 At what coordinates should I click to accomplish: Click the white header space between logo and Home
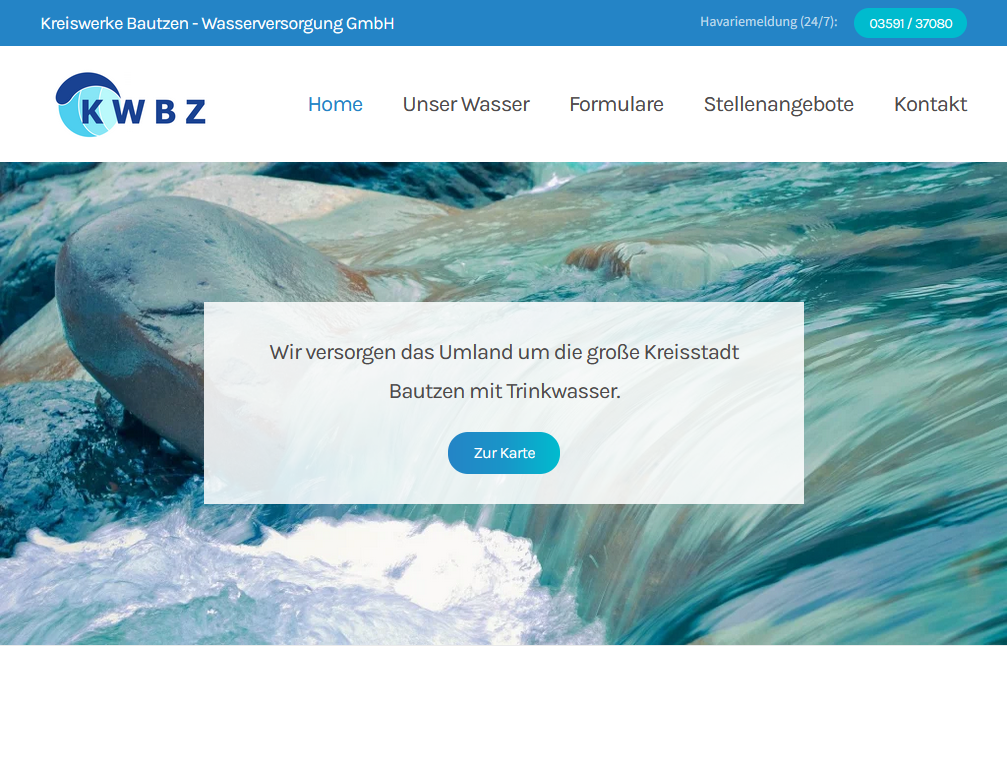pyautogui.click(x=257, y=104)
